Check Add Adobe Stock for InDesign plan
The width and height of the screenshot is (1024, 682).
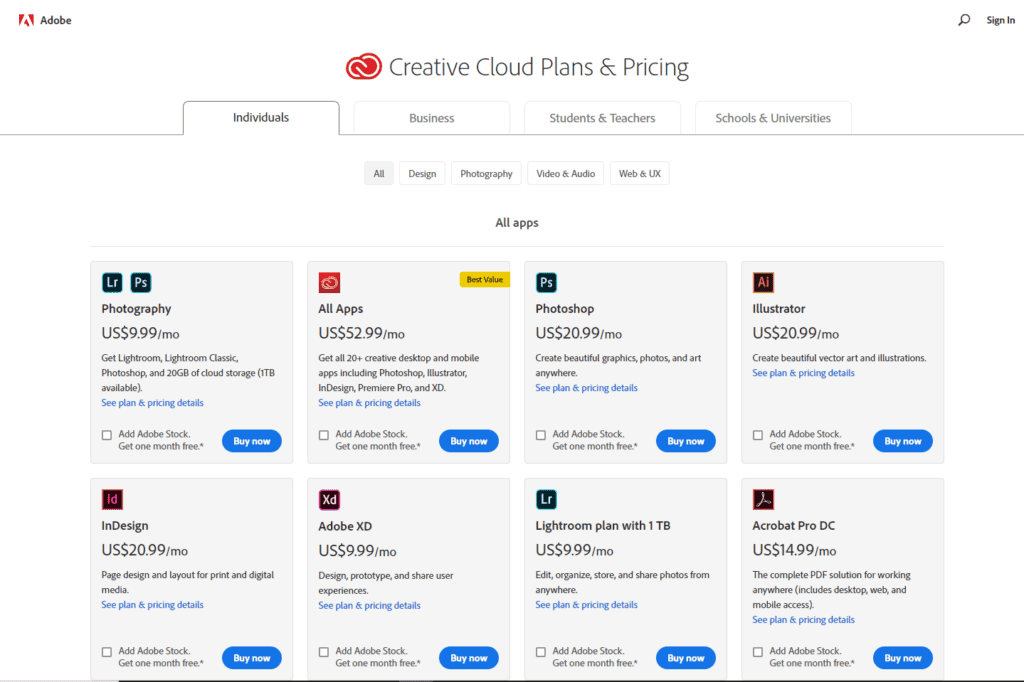[x=106, y=652]
